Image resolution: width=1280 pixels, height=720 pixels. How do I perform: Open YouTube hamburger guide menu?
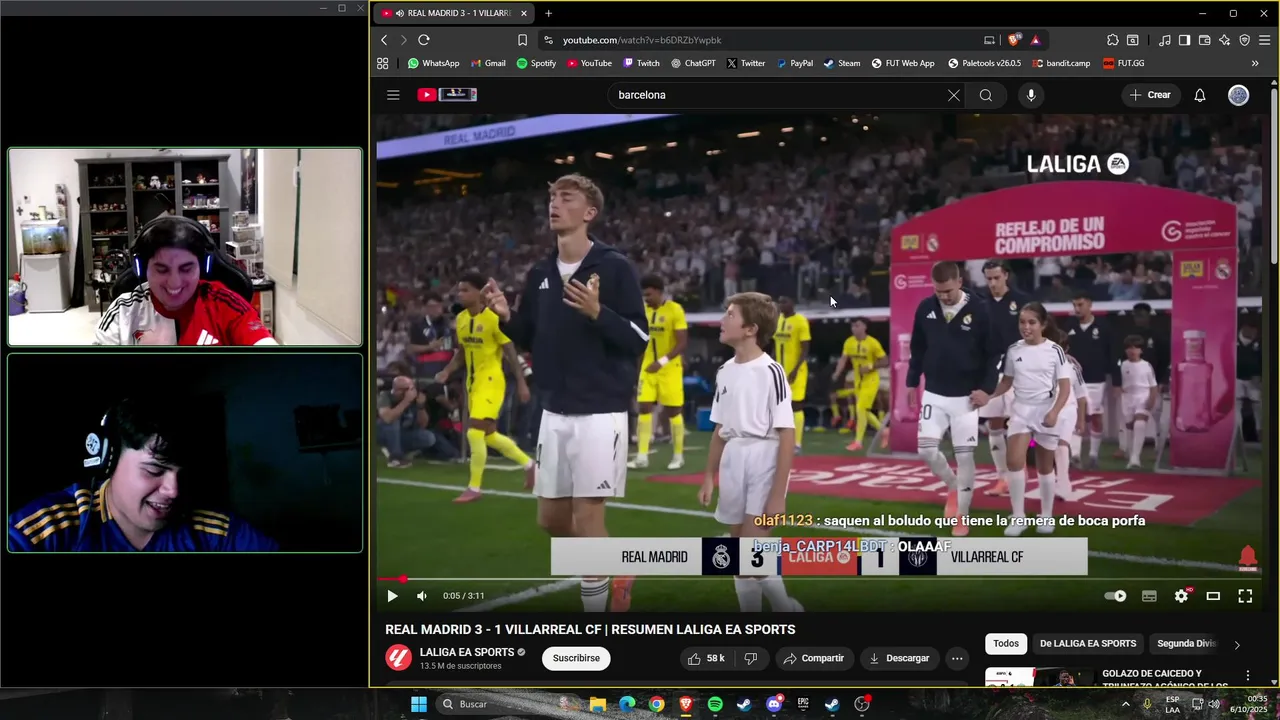393,95
